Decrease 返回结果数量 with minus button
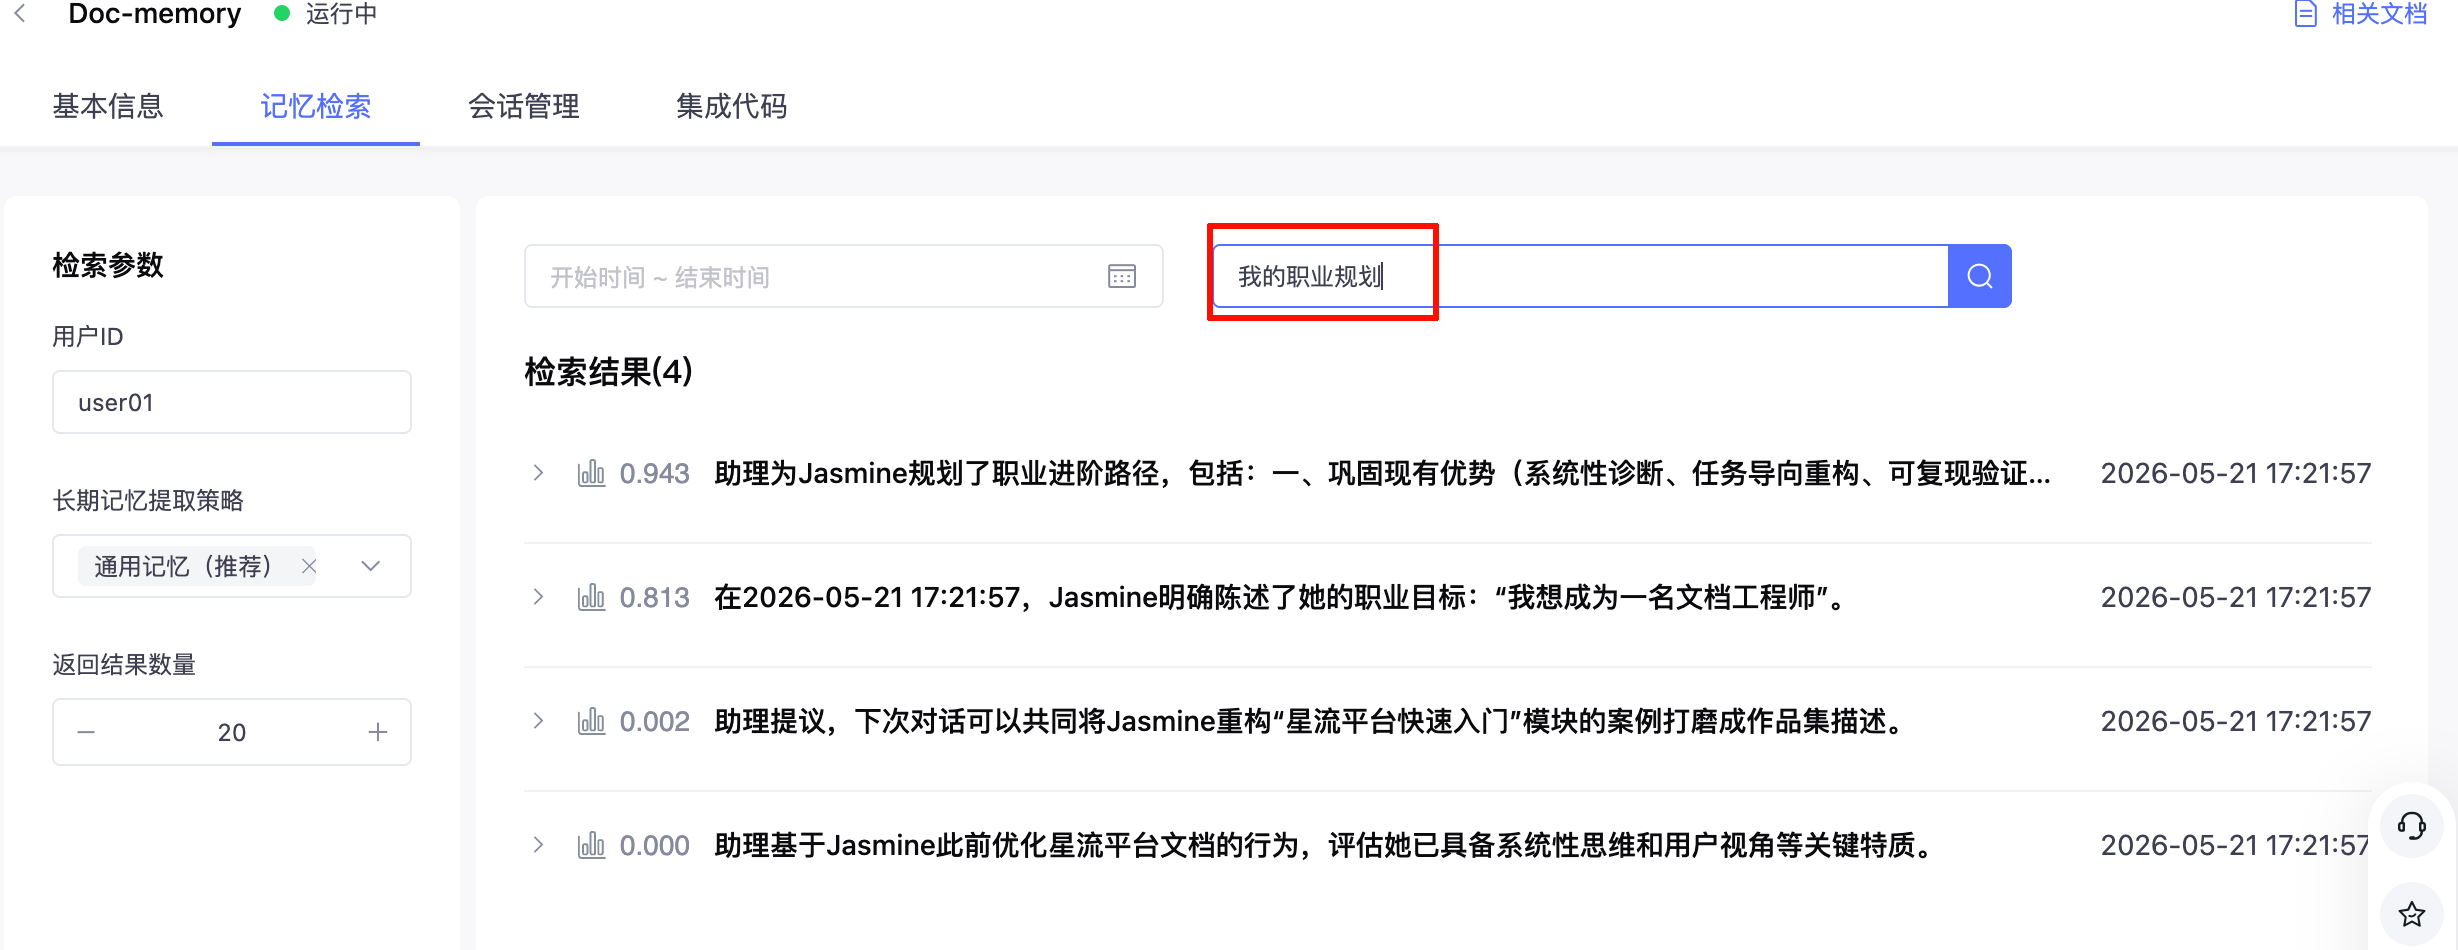This screenshot has height=950, width=2458. (x=86, y=732)
